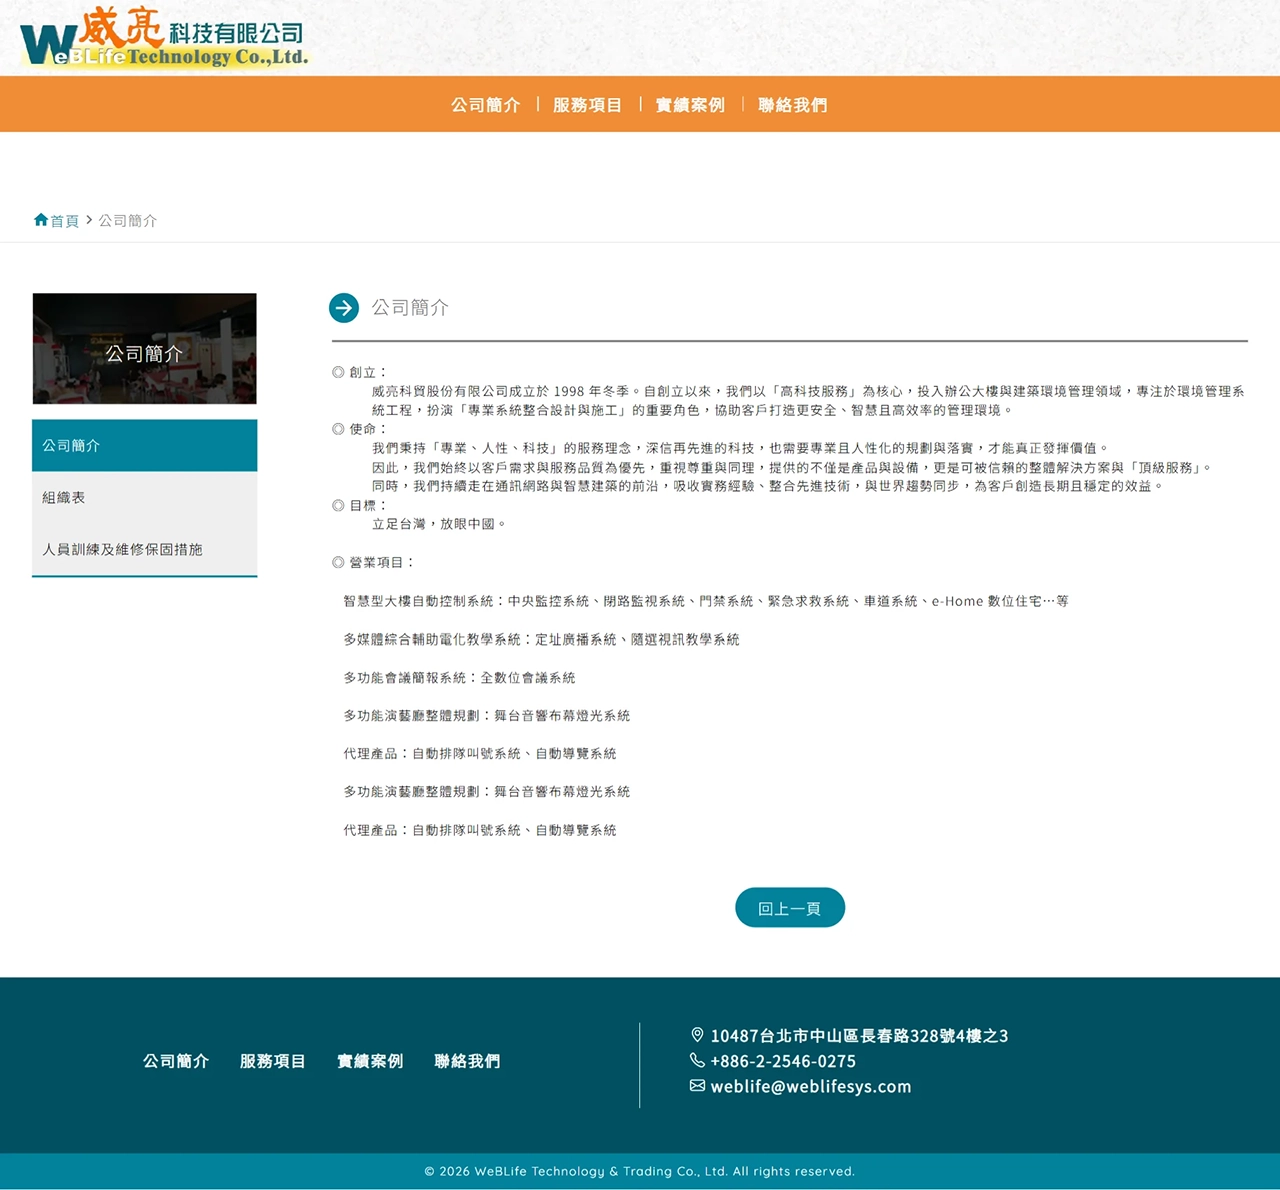
Task: Open footer link 公司簡介
Action: click(176, 1061)
